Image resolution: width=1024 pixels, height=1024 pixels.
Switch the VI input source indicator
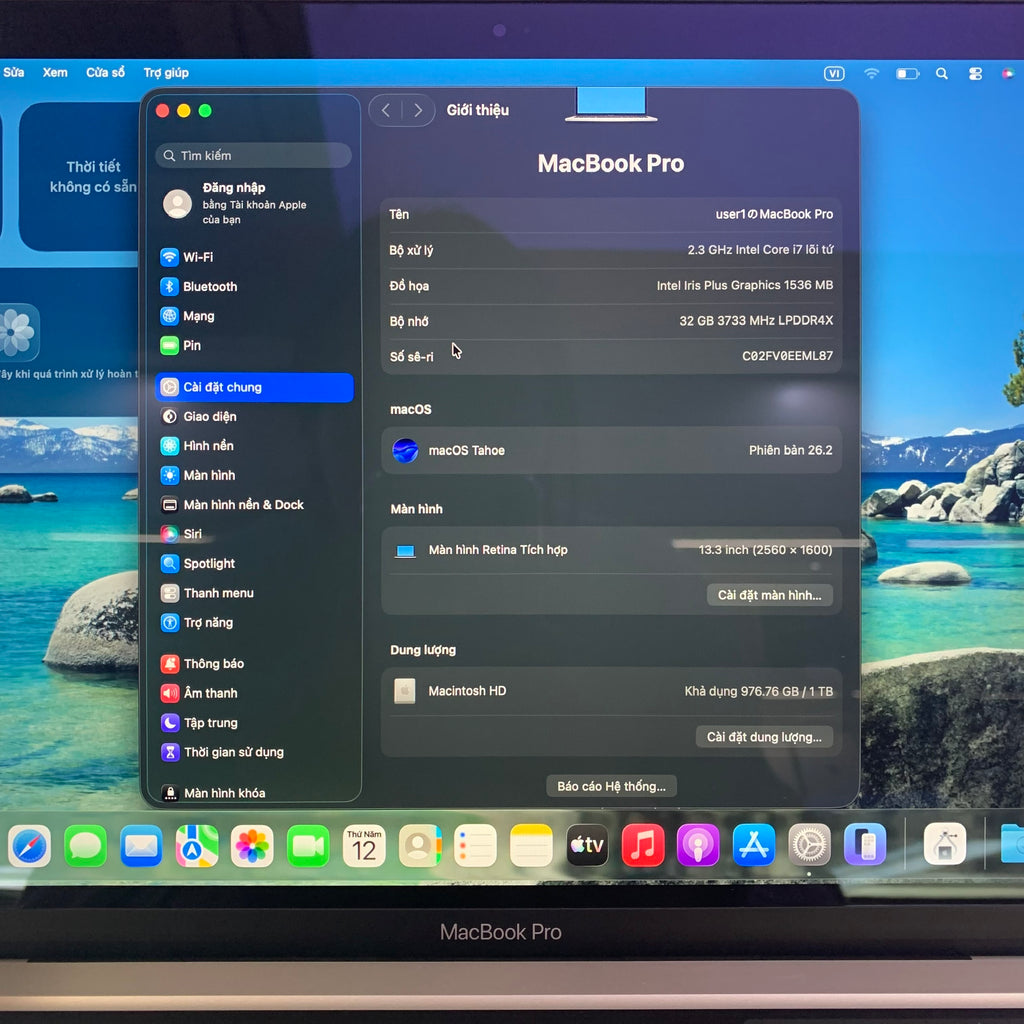tap(834, 73)
